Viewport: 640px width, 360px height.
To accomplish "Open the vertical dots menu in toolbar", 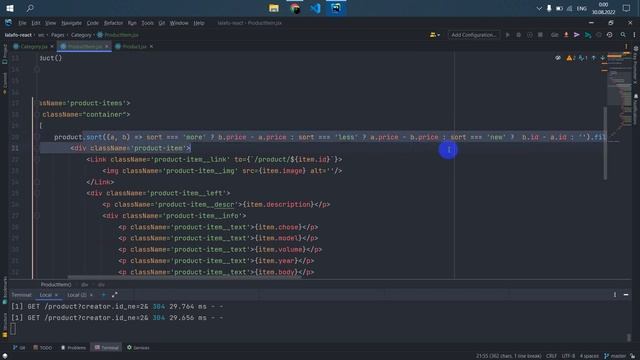I will coord(634,35).
